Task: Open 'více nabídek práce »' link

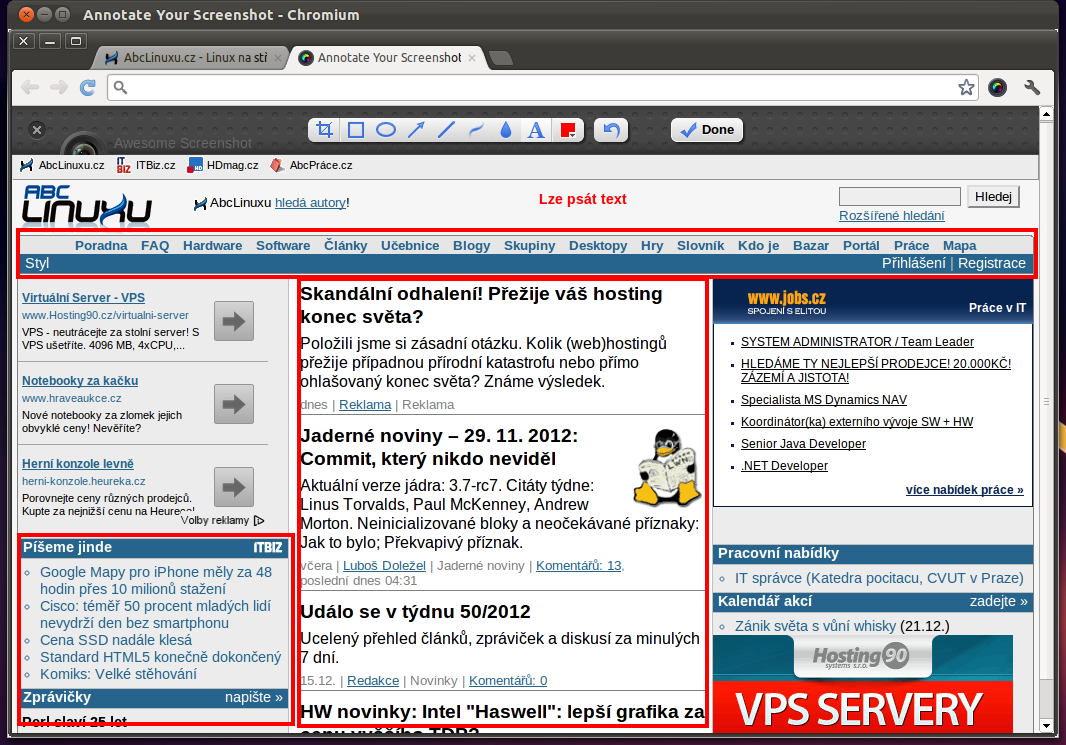Action: click(965, 489)
